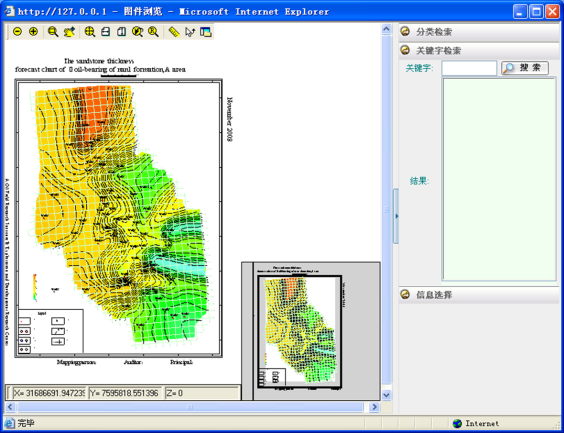
Task: Activate the pan hand tool
Action: 69,32
